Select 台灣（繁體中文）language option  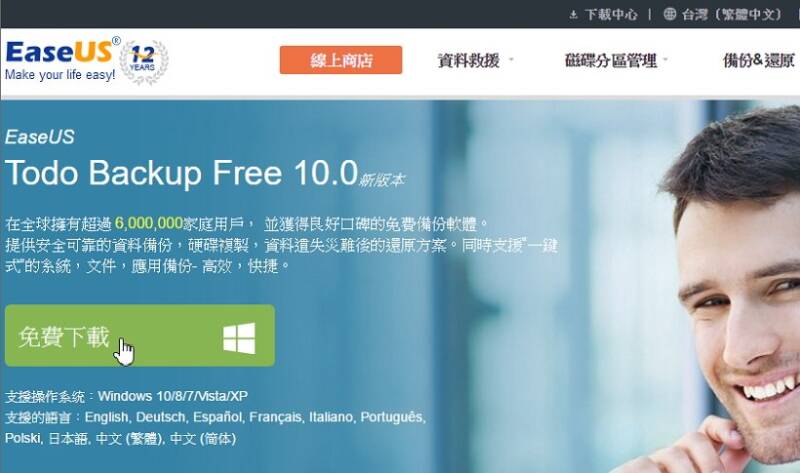click(732, 14)
